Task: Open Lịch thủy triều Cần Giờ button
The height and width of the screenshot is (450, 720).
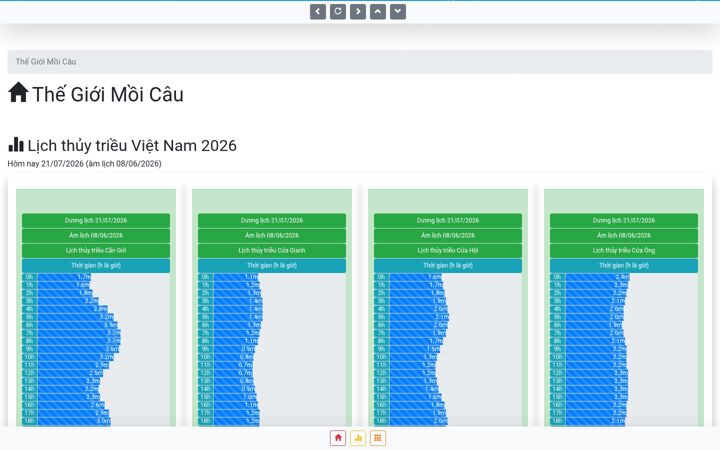Action: point(96,250)
